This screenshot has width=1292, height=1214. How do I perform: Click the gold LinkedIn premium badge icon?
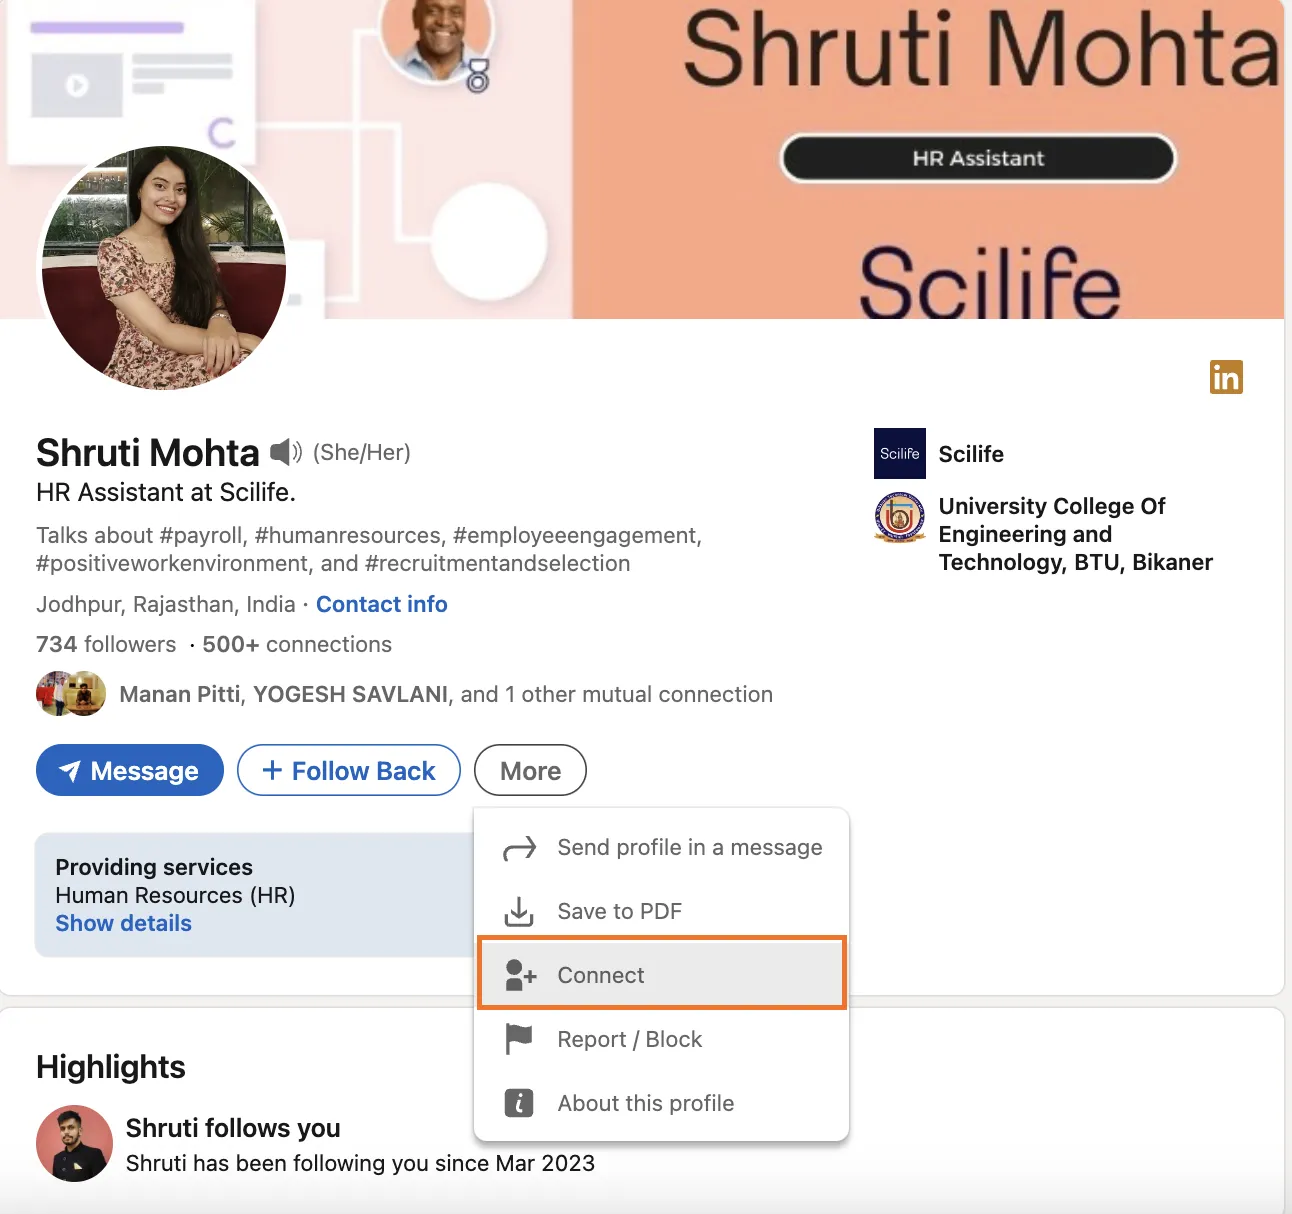(1226, 377)
